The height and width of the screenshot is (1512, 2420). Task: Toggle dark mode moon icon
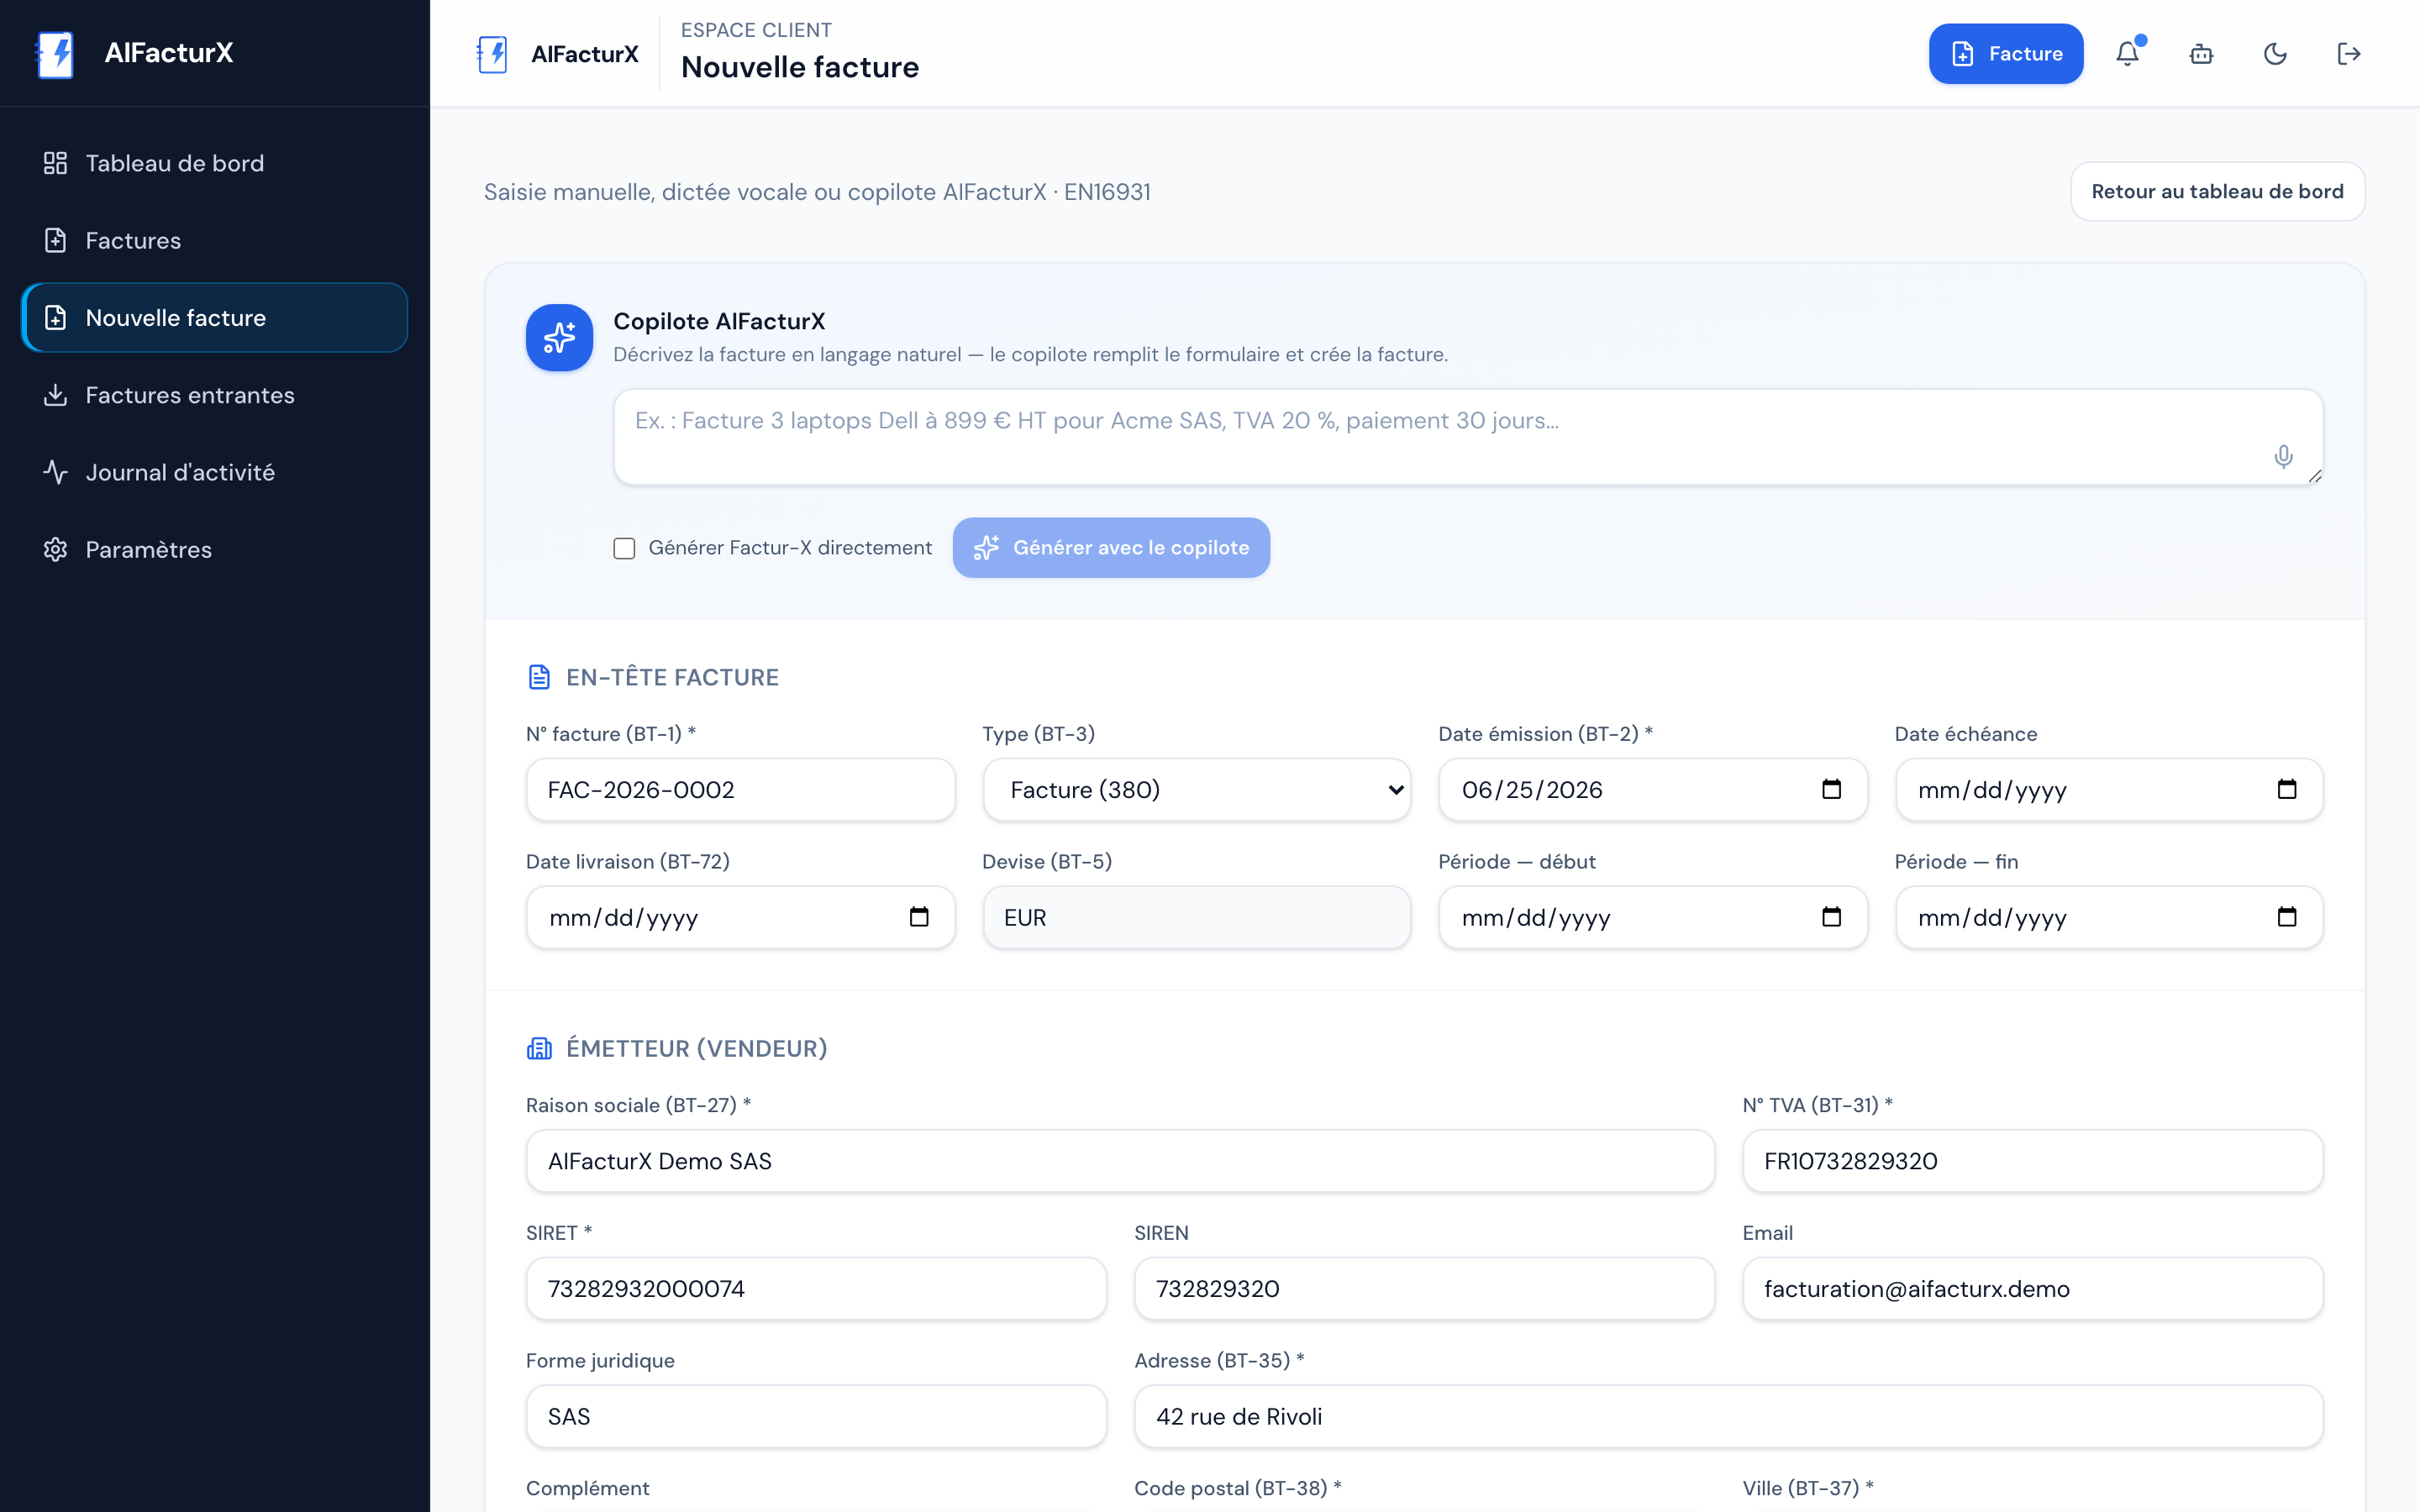tap(2275, 54)
